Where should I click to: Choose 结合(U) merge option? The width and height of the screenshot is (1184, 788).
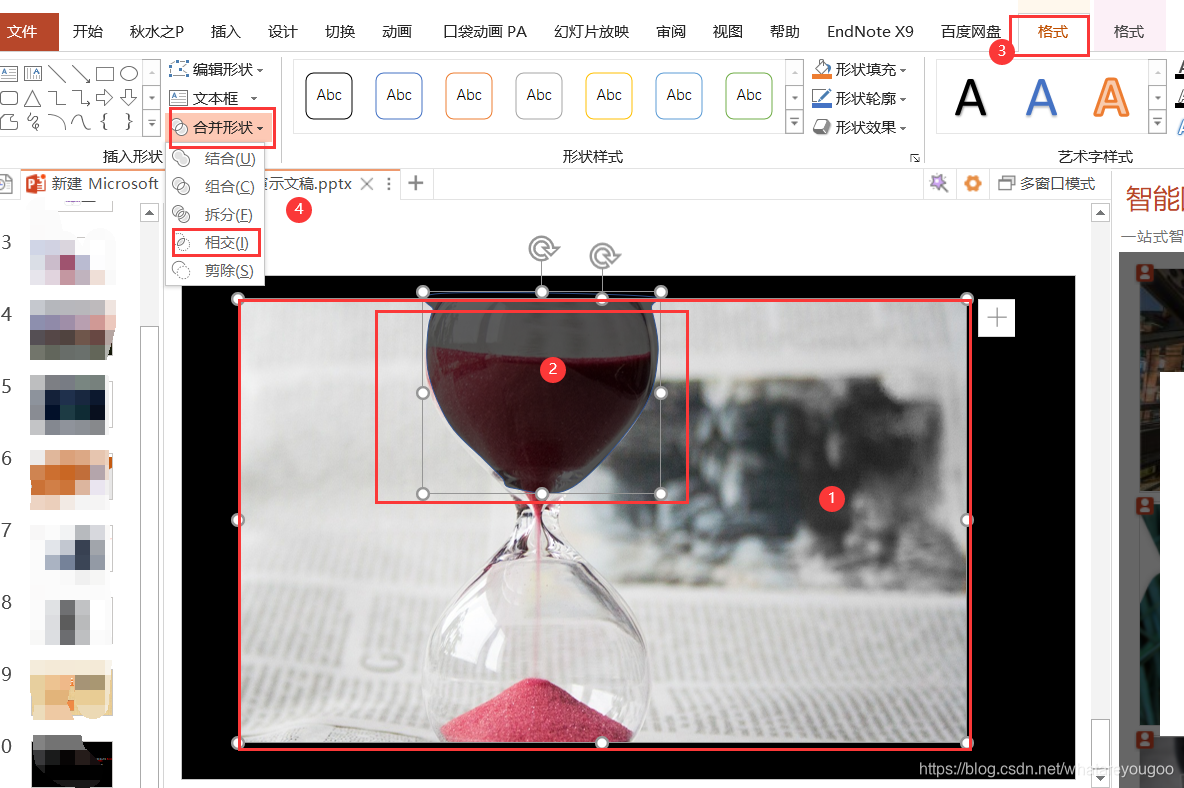click(x=215, y=159)
